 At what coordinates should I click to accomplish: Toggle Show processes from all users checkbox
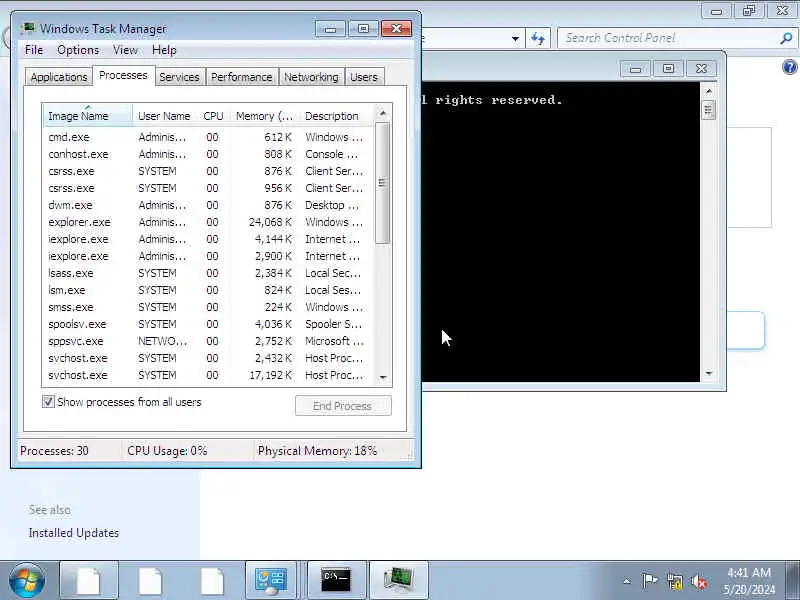[48, 402]
